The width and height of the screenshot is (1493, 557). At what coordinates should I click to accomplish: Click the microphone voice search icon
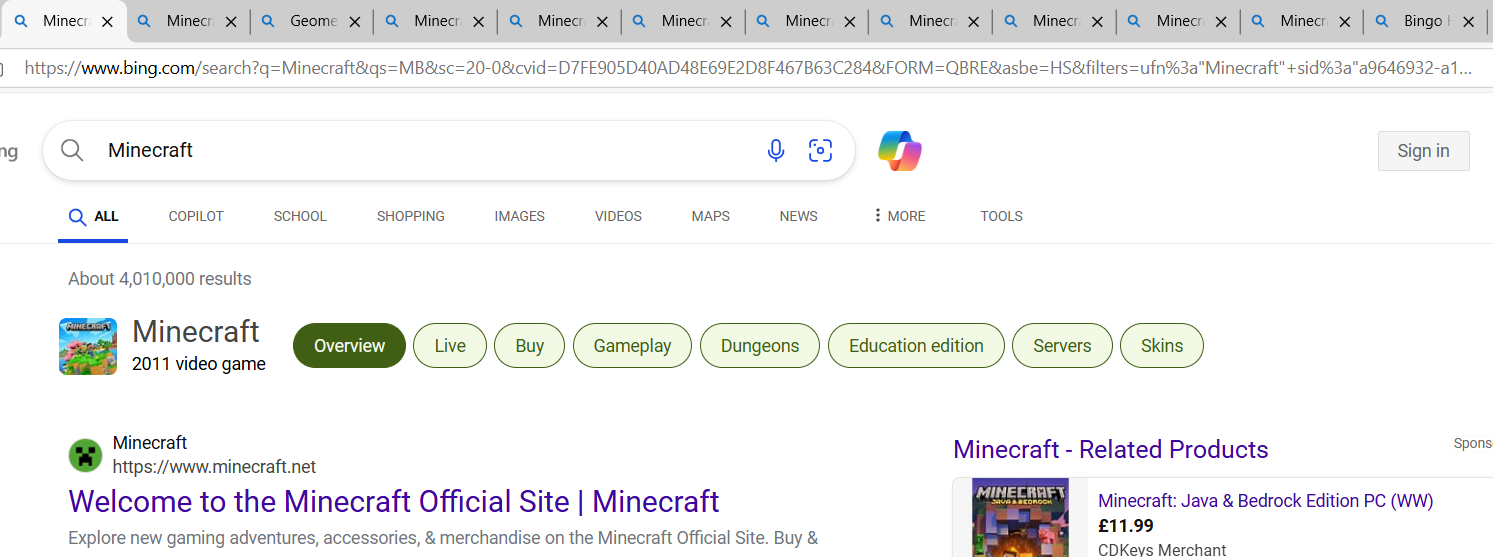point(776,151)
